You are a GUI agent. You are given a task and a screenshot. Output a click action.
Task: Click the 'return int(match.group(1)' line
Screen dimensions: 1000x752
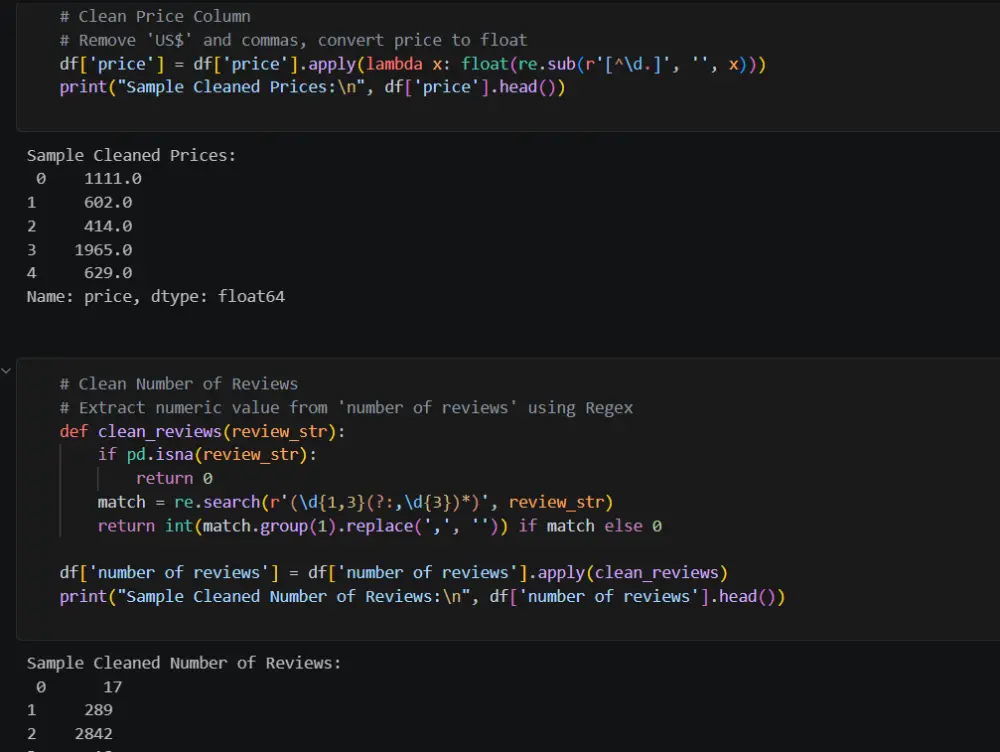click(379, 526)
